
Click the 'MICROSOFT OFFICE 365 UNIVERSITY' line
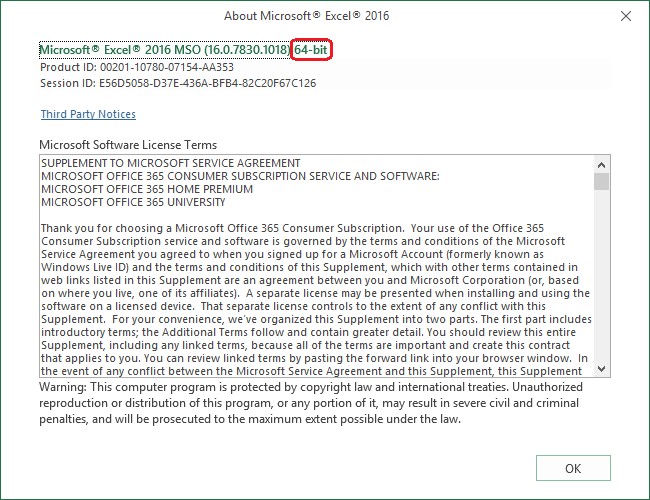point(133,202)
